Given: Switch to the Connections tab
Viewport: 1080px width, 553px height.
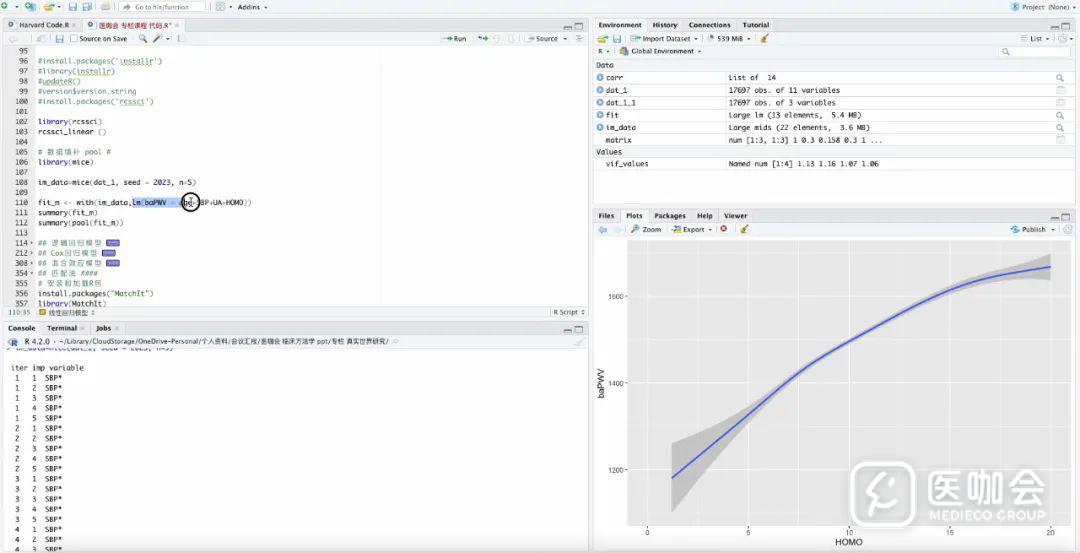Looking at the screenshot, I should [709, 25].
